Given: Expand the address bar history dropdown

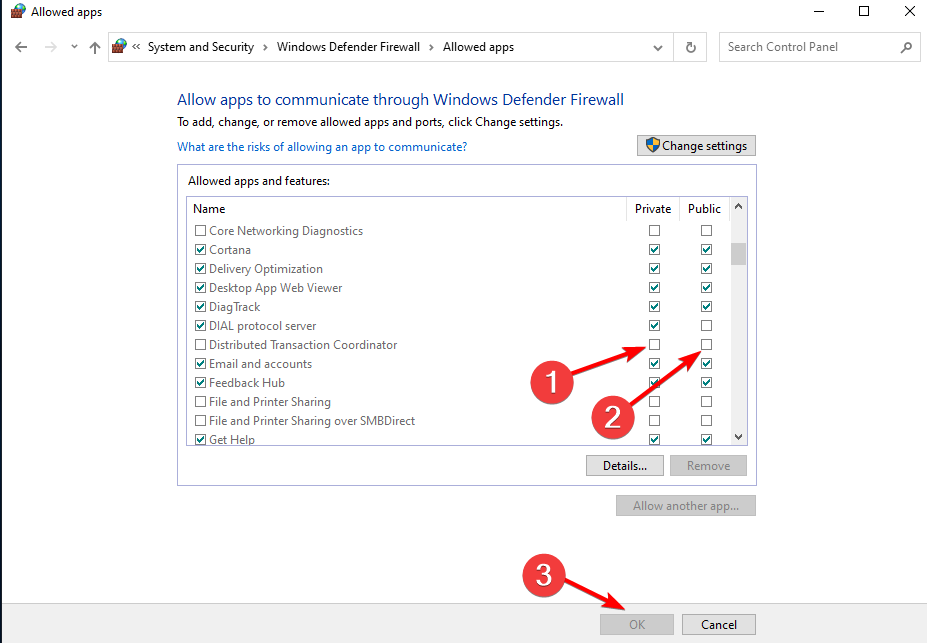Looking at the screenshot, I should click(657, 47).
